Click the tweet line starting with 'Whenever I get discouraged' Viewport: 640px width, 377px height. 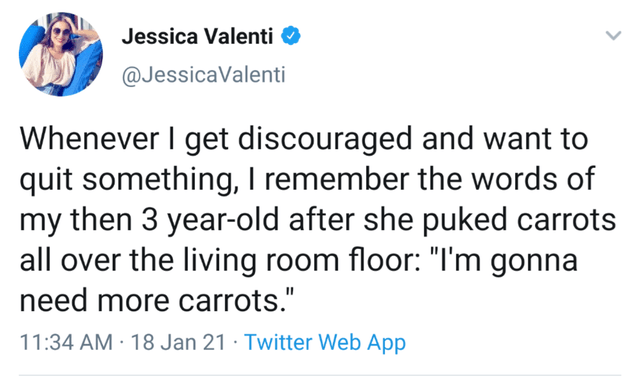304,140
